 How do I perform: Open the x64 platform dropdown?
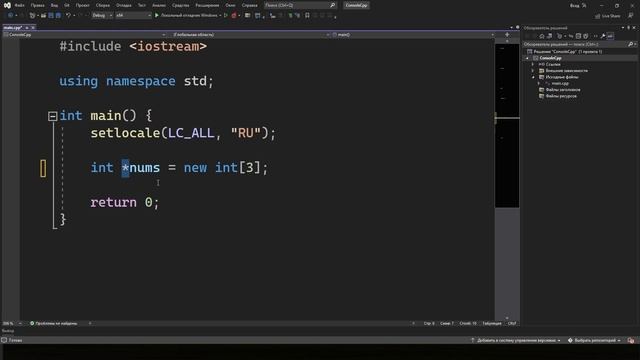[133, 16]
